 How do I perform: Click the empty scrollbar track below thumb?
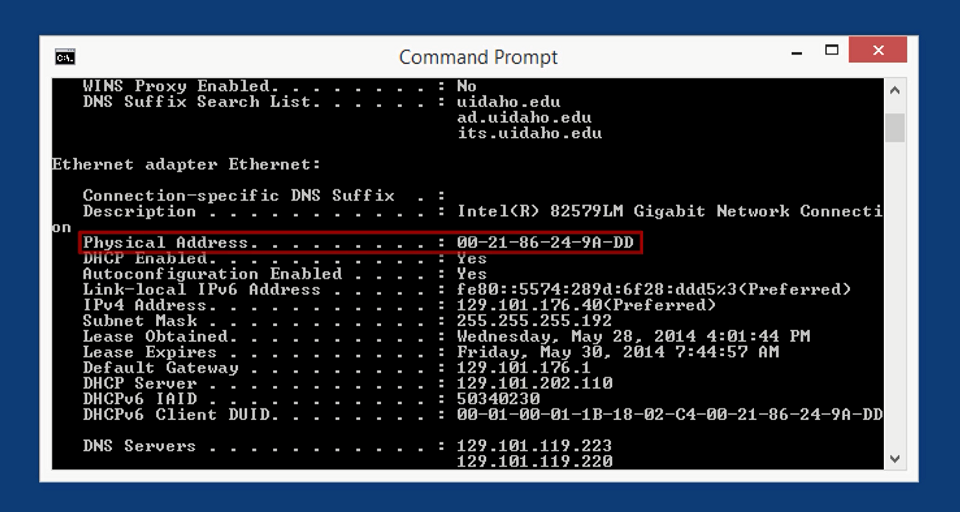click(894, 294)
